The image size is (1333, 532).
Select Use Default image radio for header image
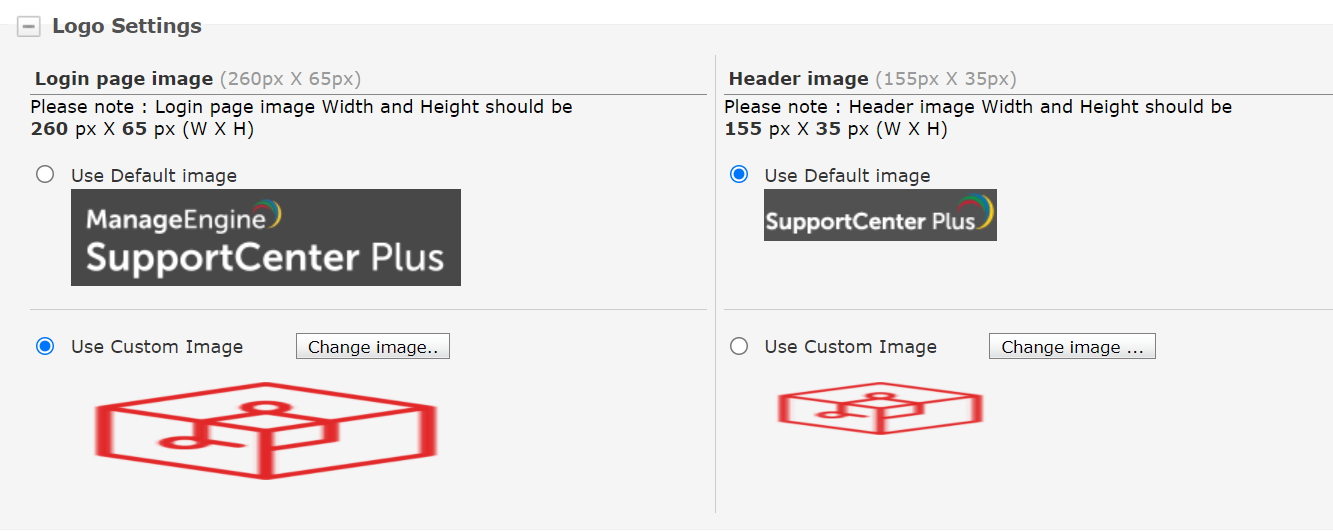[x=739, y=175]
